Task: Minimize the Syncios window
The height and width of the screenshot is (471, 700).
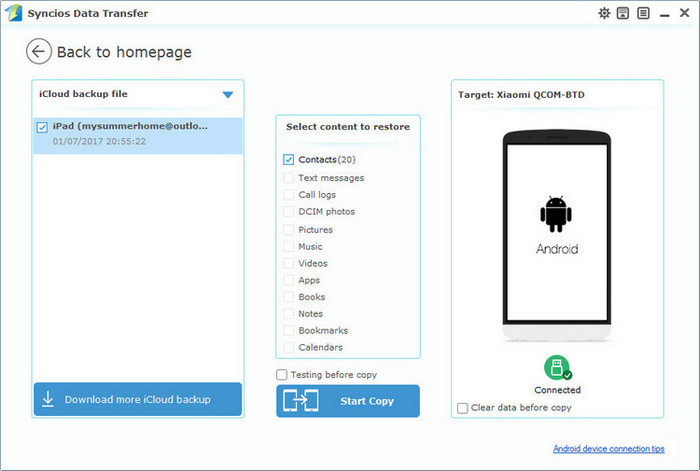Action: [665, 14]
